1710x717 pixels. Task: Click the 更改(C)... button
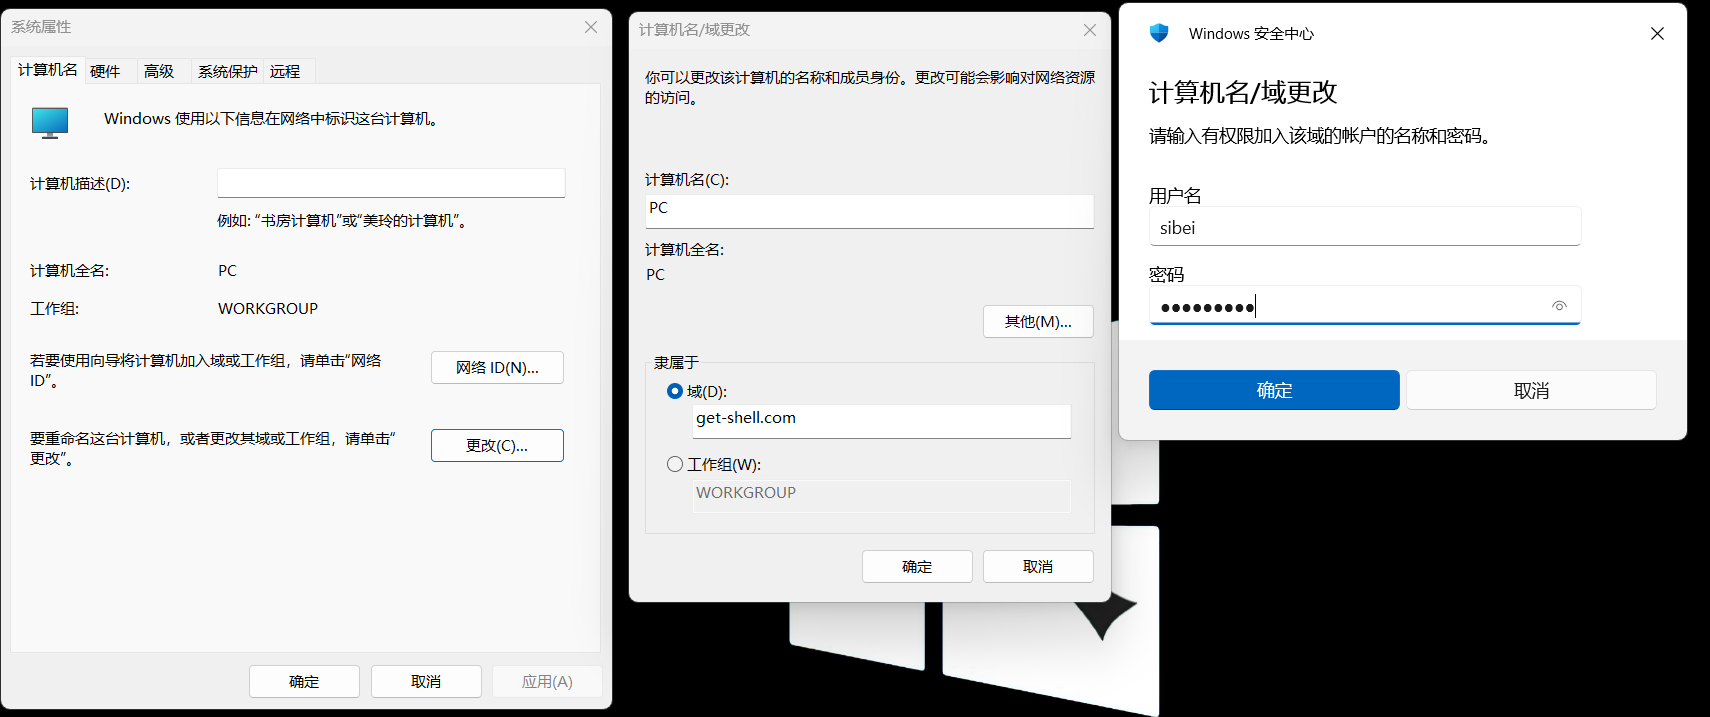click(x=497, y=445)
